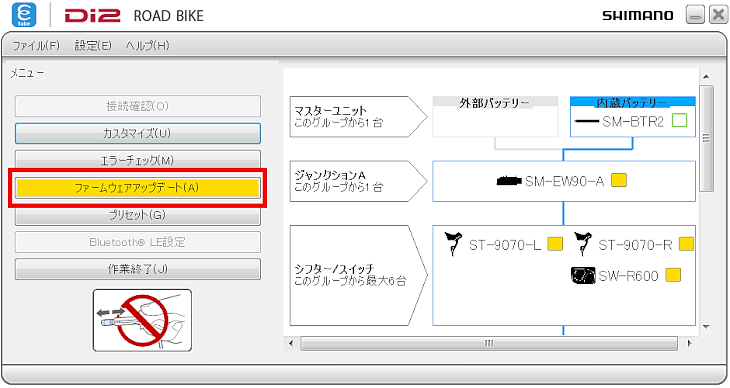Select the SM-BTR2 internal battery icon

[587, 122]
